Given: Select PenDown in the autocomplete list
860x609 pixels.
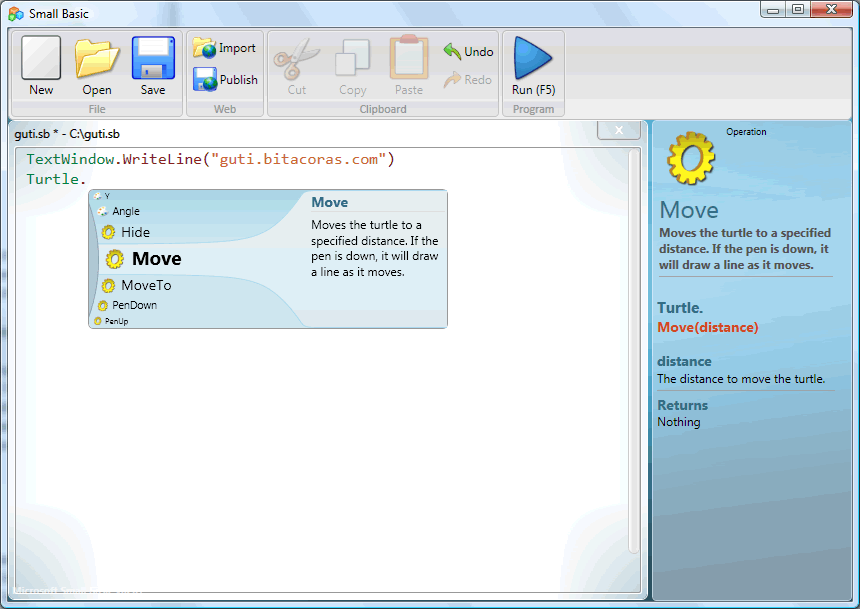Looking at the screenshot, I should point(135,303).
